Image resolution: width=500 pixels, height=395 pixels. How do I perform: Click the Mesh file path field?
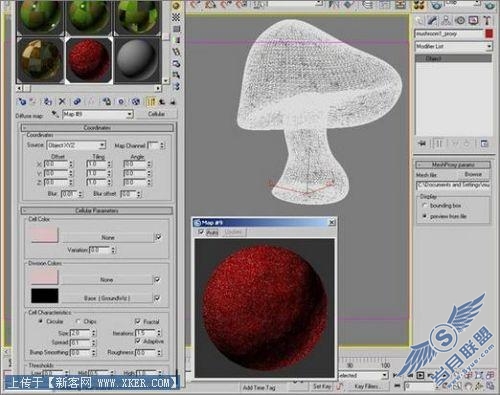pos(453,185)
